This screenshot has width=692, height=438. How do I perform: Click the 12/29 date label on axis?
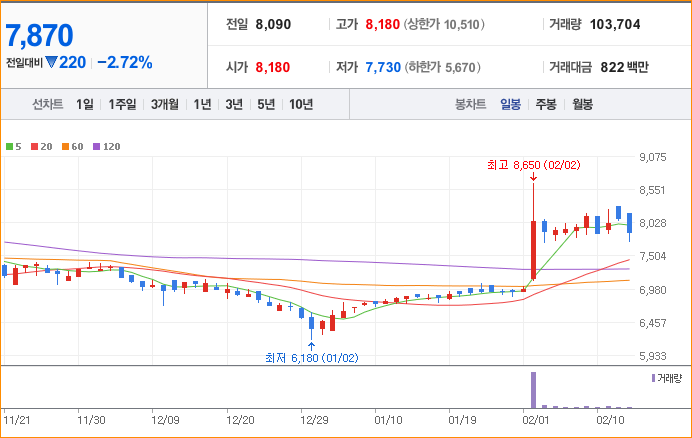coord(314,420)
